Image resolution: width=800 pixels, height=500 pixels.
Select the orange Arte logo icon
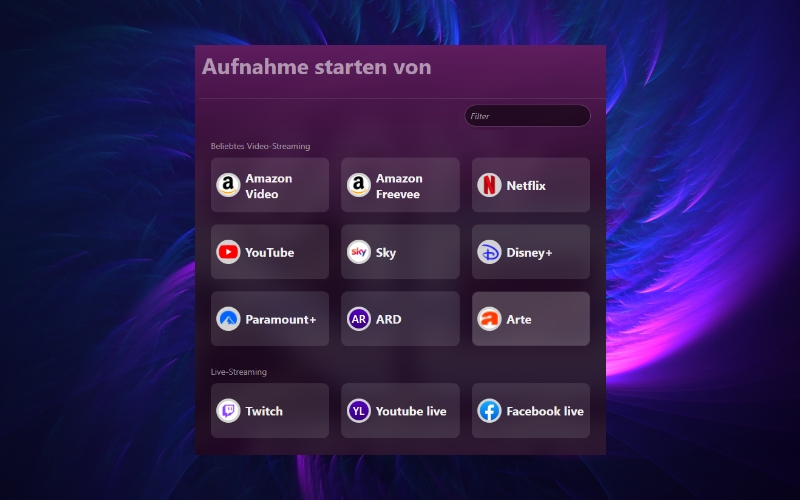point(489,319)
